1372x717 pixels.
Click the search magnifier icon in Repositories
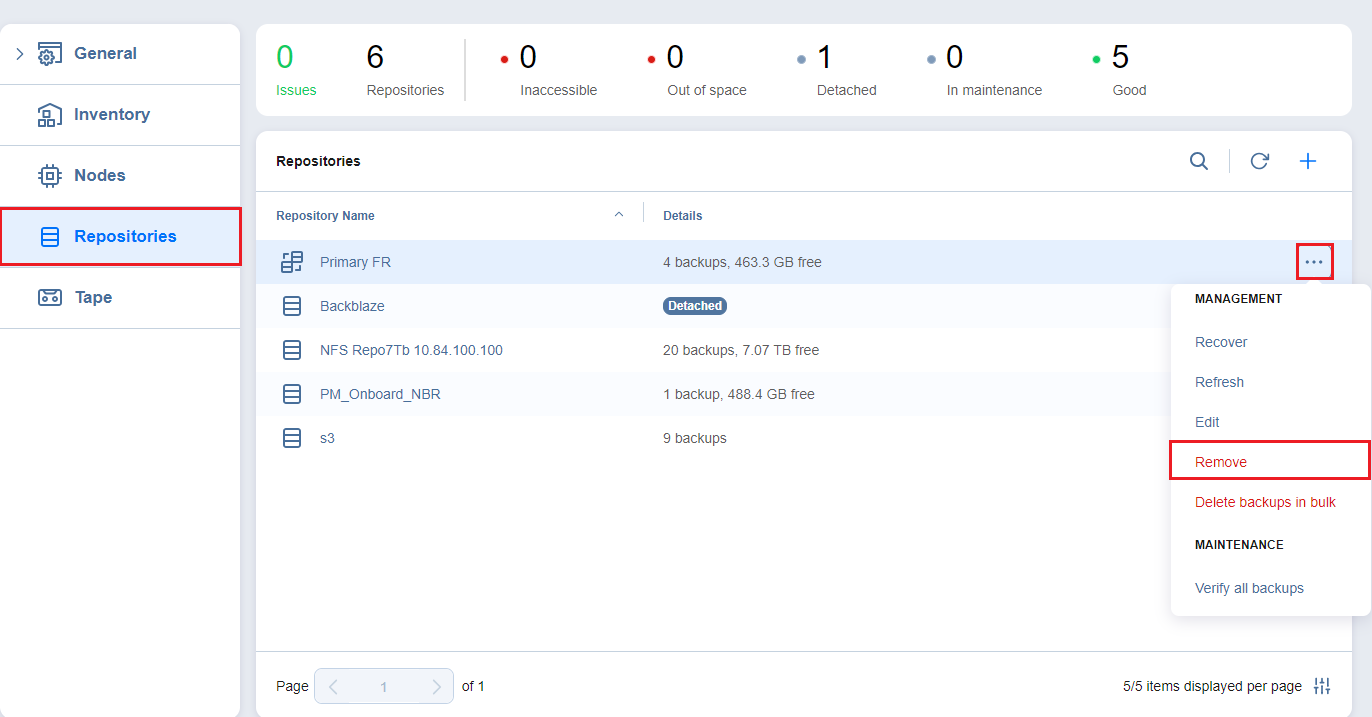click(1198, 161)
